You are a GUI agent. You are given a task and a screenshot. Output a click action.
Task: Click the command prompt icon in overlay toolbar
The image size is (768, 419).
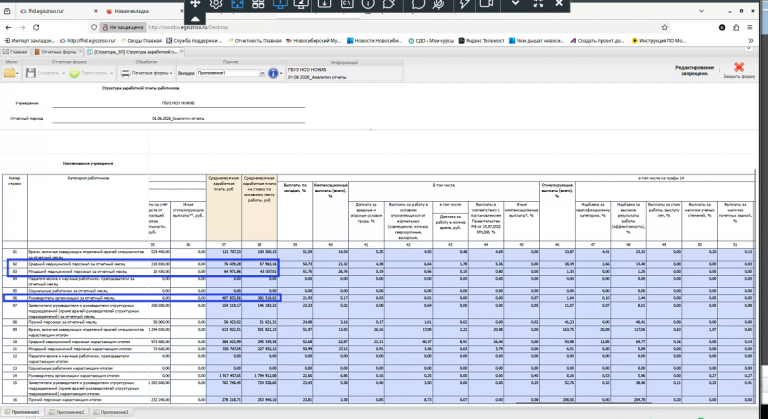coord(347,4)
